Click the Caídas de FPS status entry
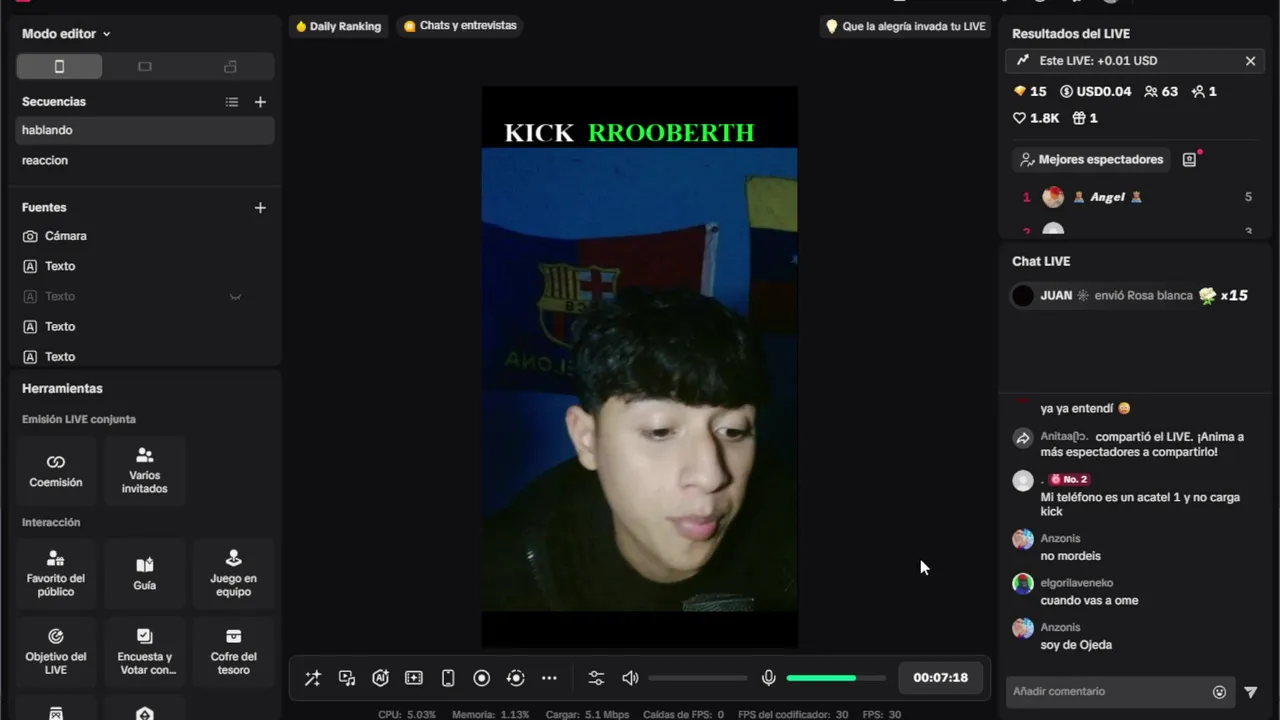1280x720 pixels. pos(684,715)
